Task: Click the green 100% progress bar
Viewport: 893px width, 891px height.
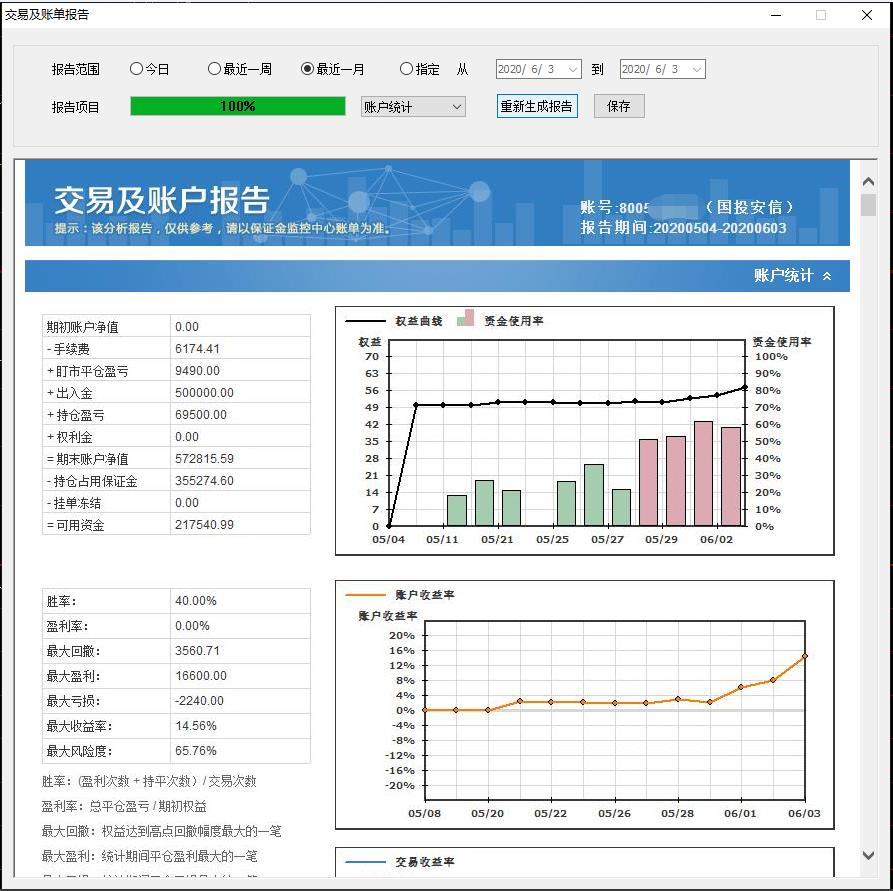Action: [236, 104]
